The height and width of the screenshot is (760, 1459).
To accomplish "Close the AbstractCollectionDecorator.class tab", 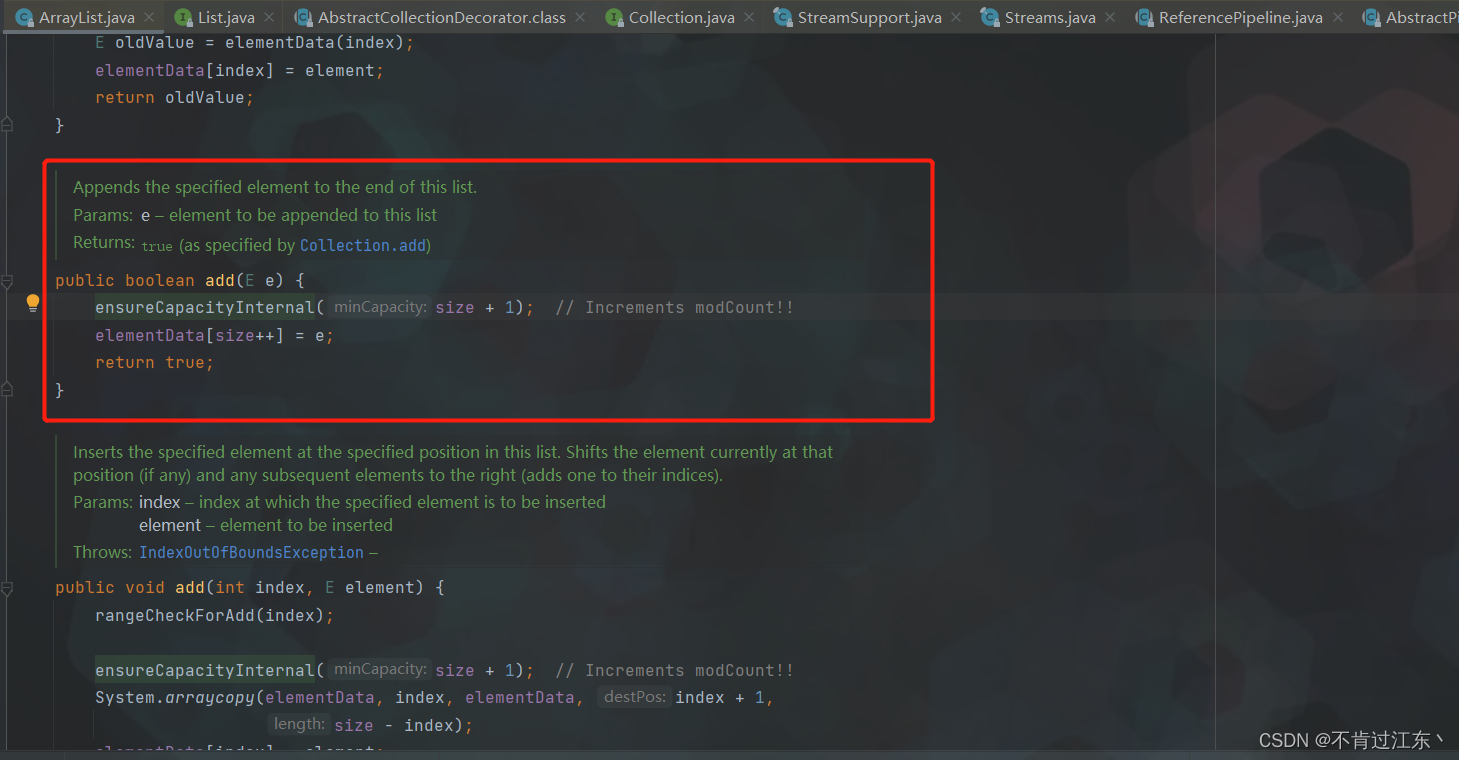I will point(581,17).
